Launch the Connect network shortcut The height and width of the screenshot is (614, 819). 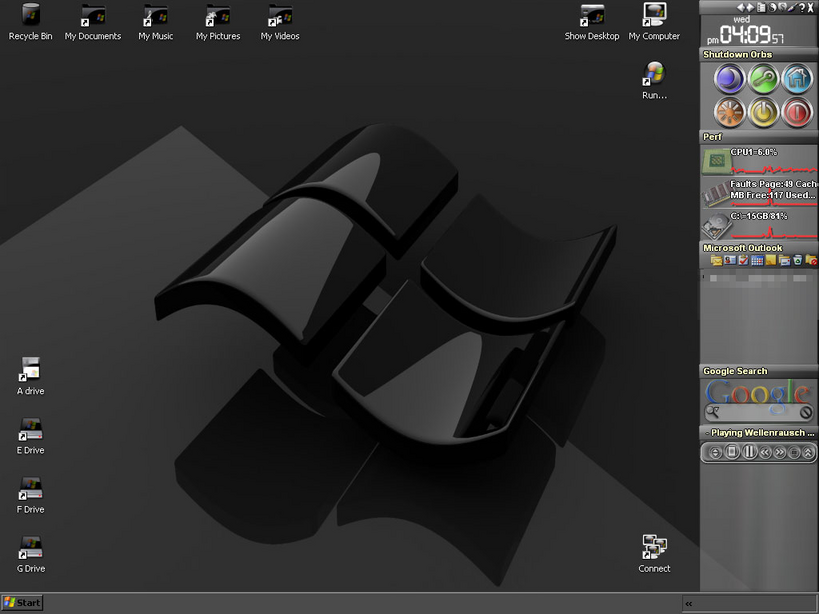coord(654,549)
